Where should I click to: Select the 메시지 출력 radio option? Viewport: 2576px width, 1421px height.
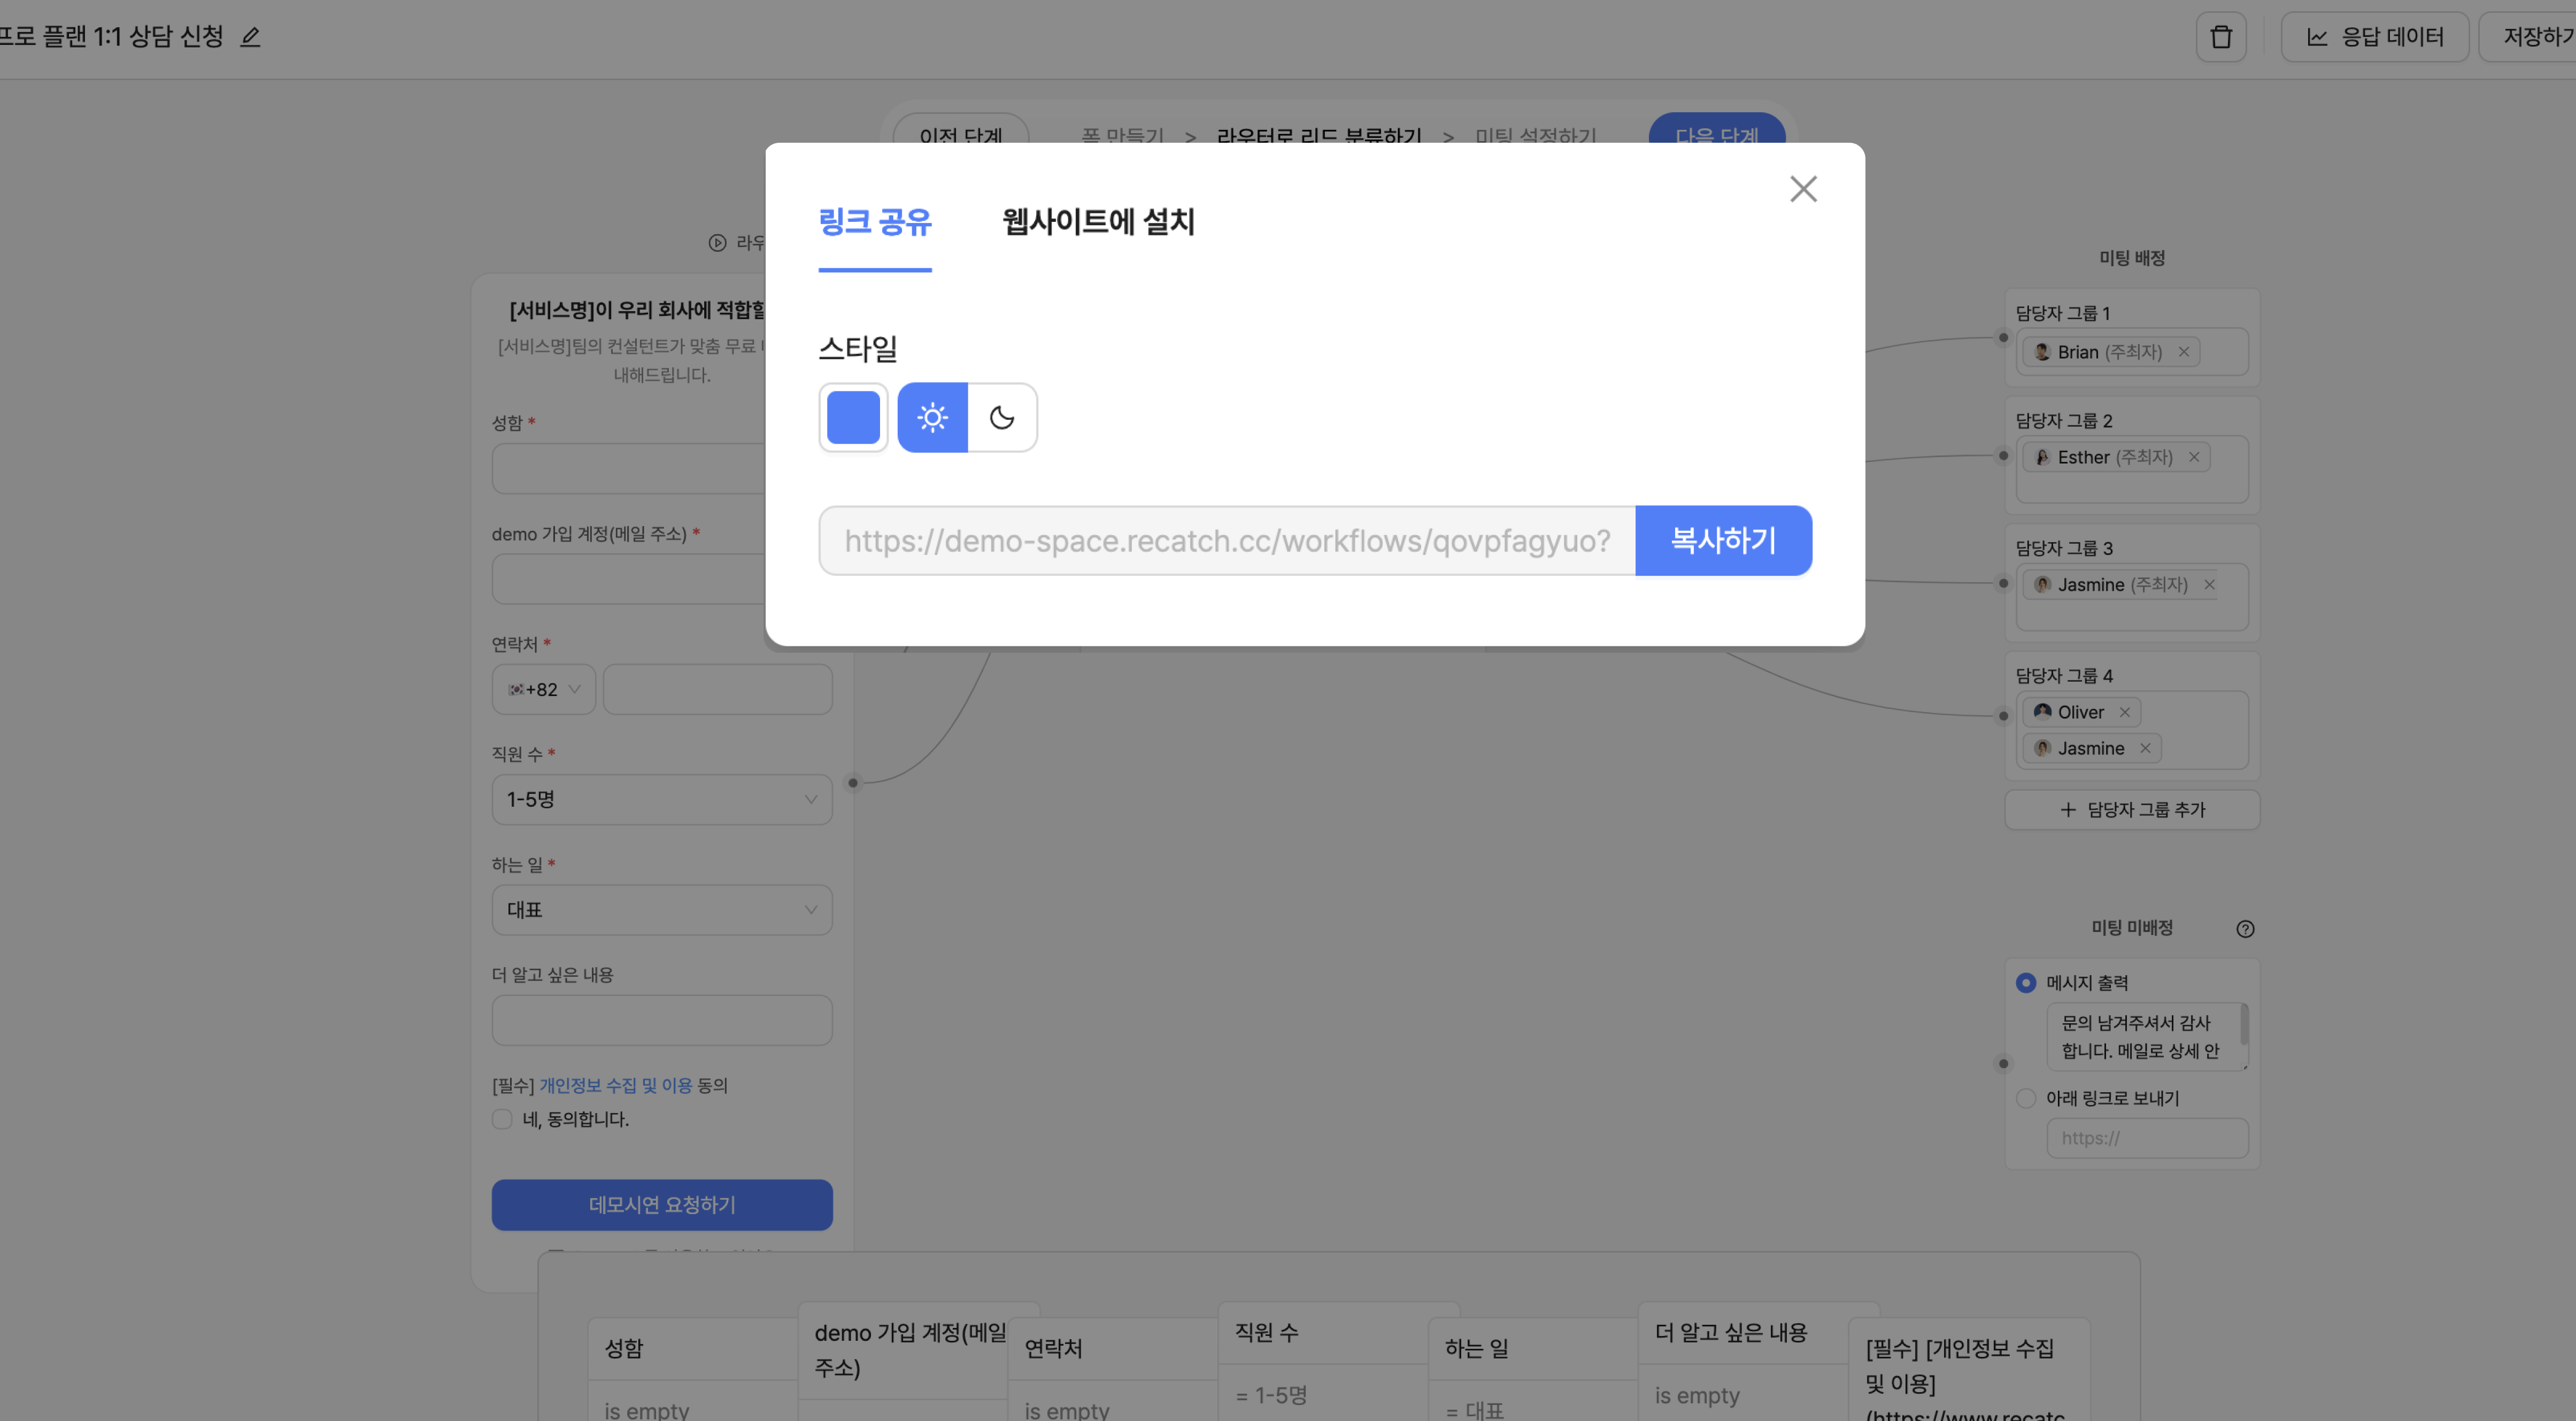[2026, 983]
